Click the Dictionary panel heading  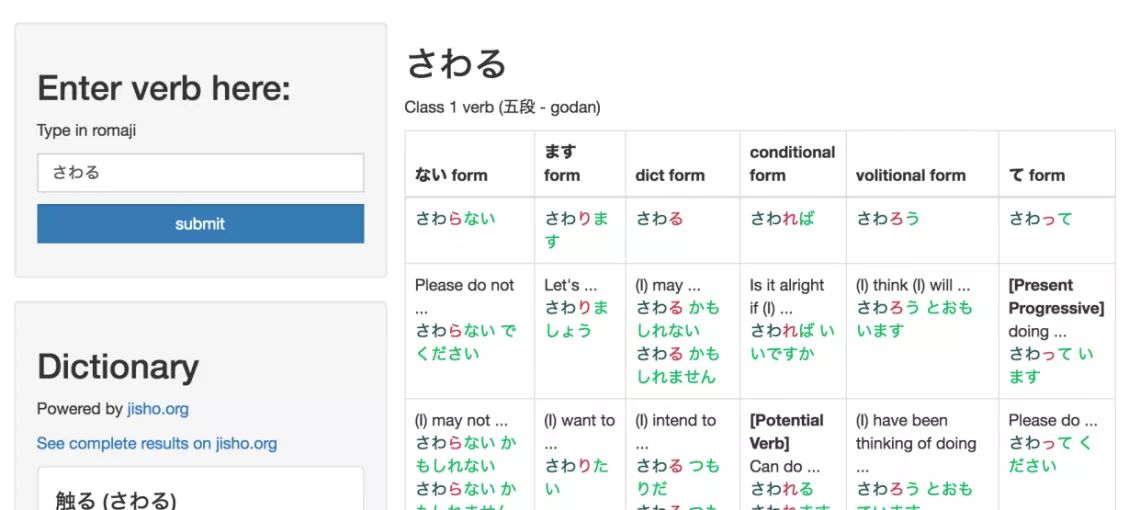[x=118, y=367]
